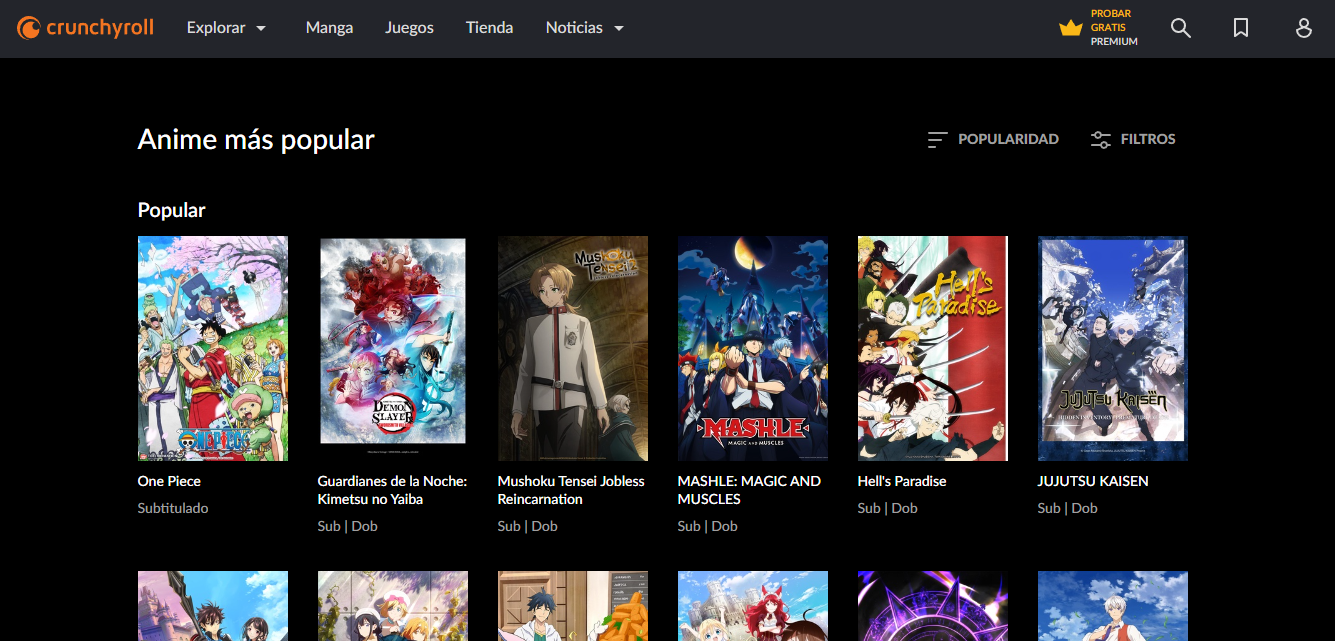1335x641 pixels.
Task: Expand the Explorar dropdown menu
Action: [227, 28]
